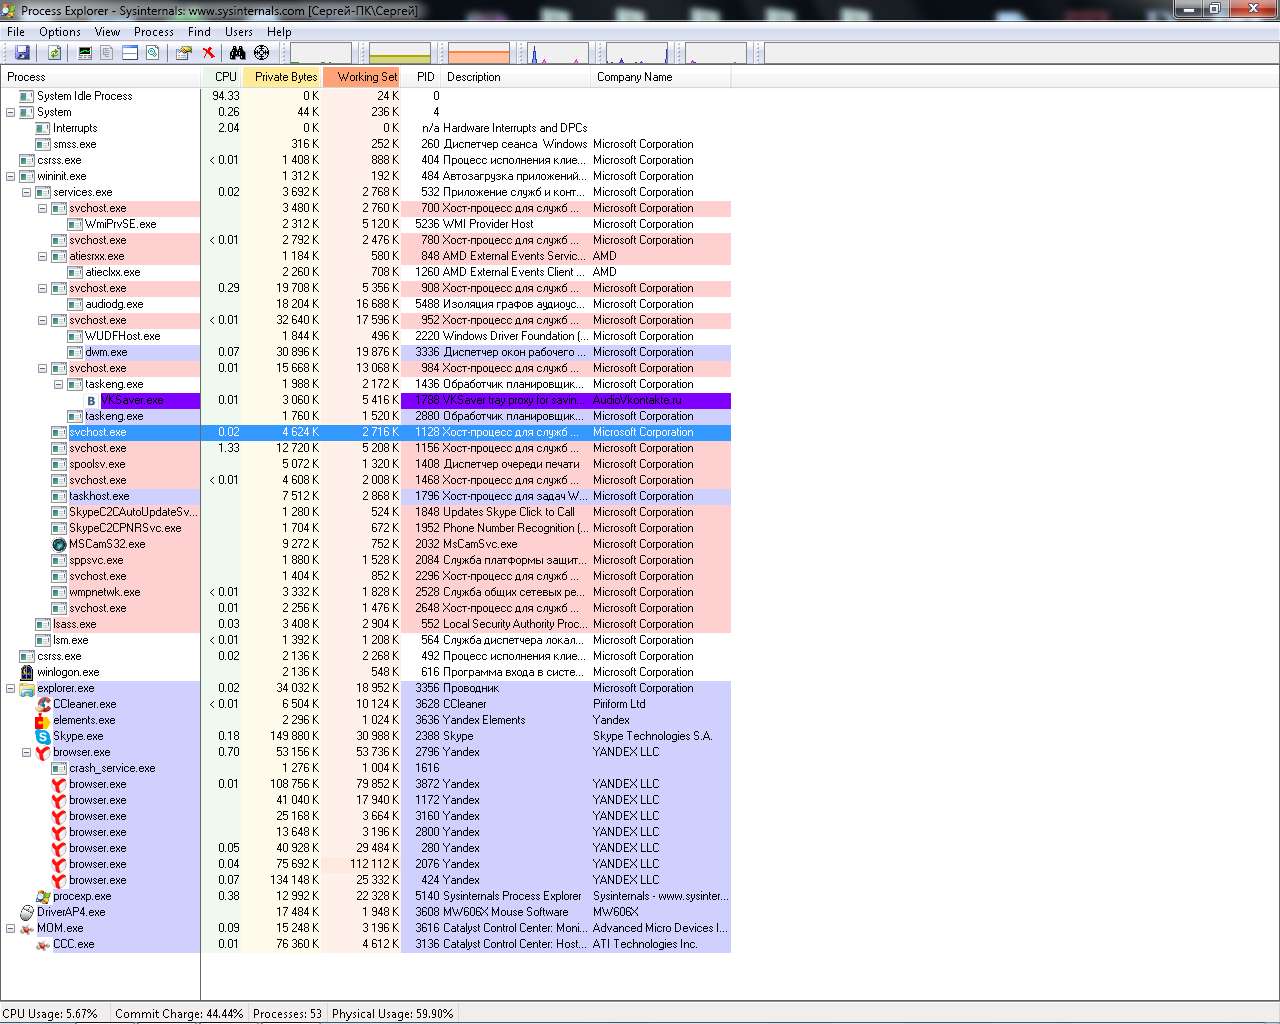Click the procexp.exe process icon
The width and height of the screenshot is (1280, 1024).
click(x=43, y=896)
